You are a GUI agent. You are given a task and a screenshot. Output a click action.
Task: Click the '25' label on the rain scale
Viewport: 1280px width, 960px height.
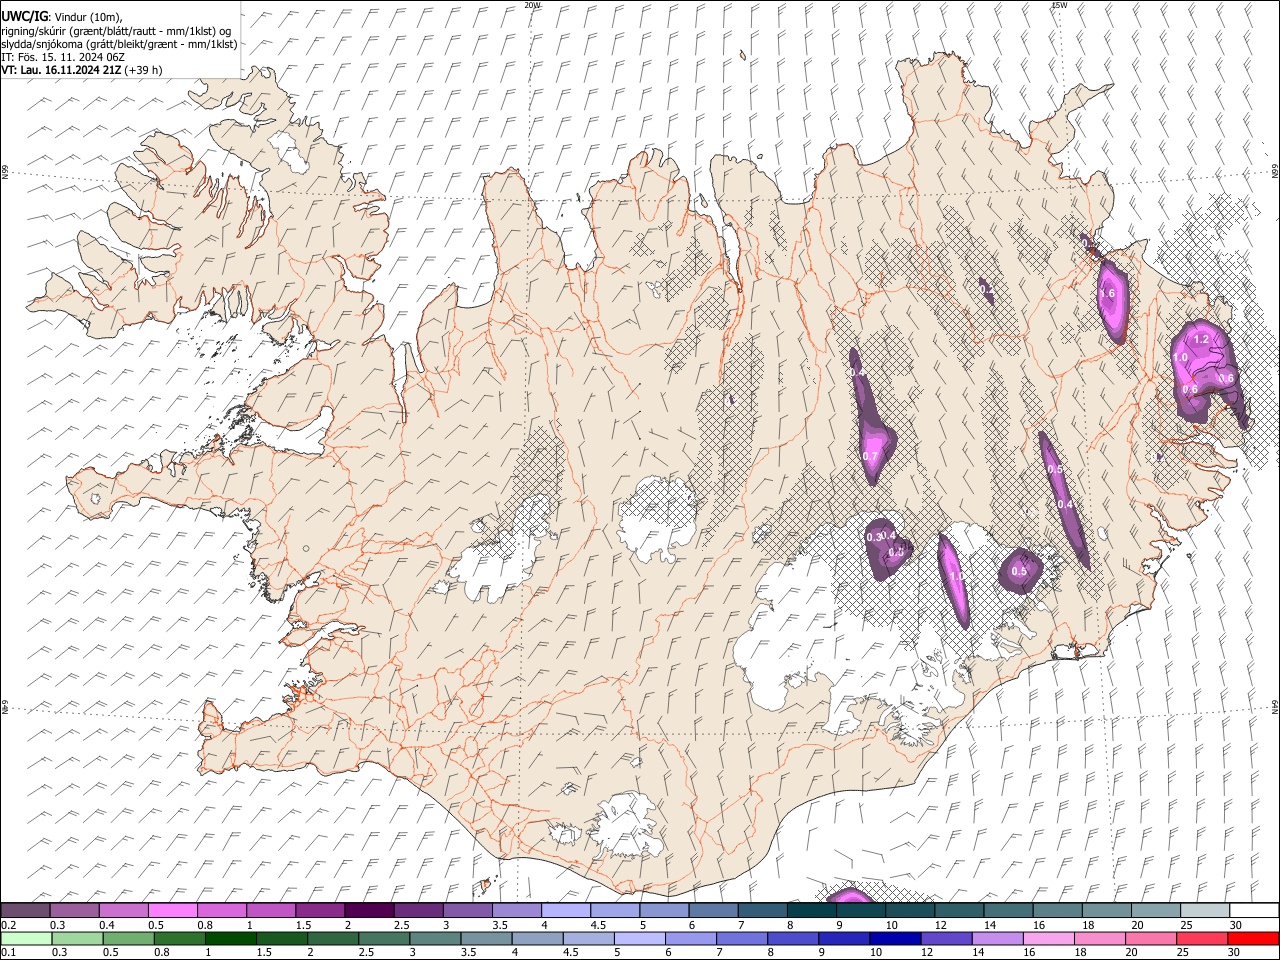tap(1182, 953)
